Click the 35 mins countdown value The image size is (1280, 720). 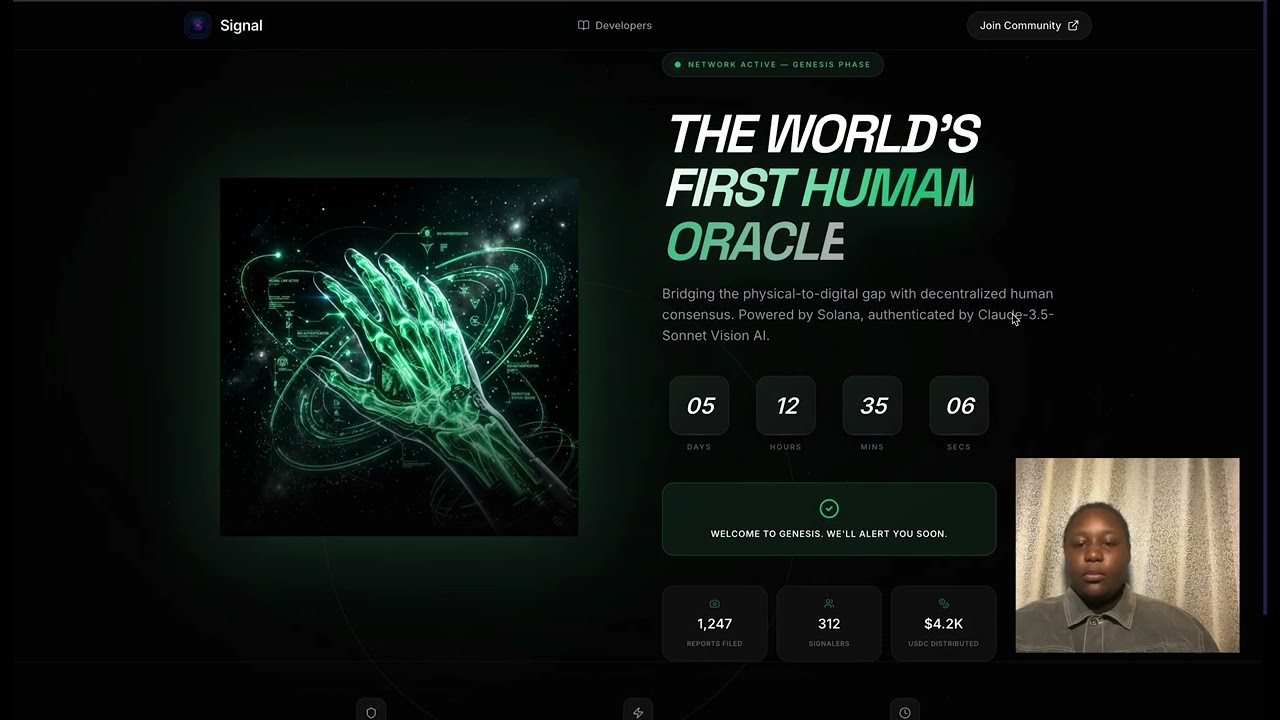873,406
